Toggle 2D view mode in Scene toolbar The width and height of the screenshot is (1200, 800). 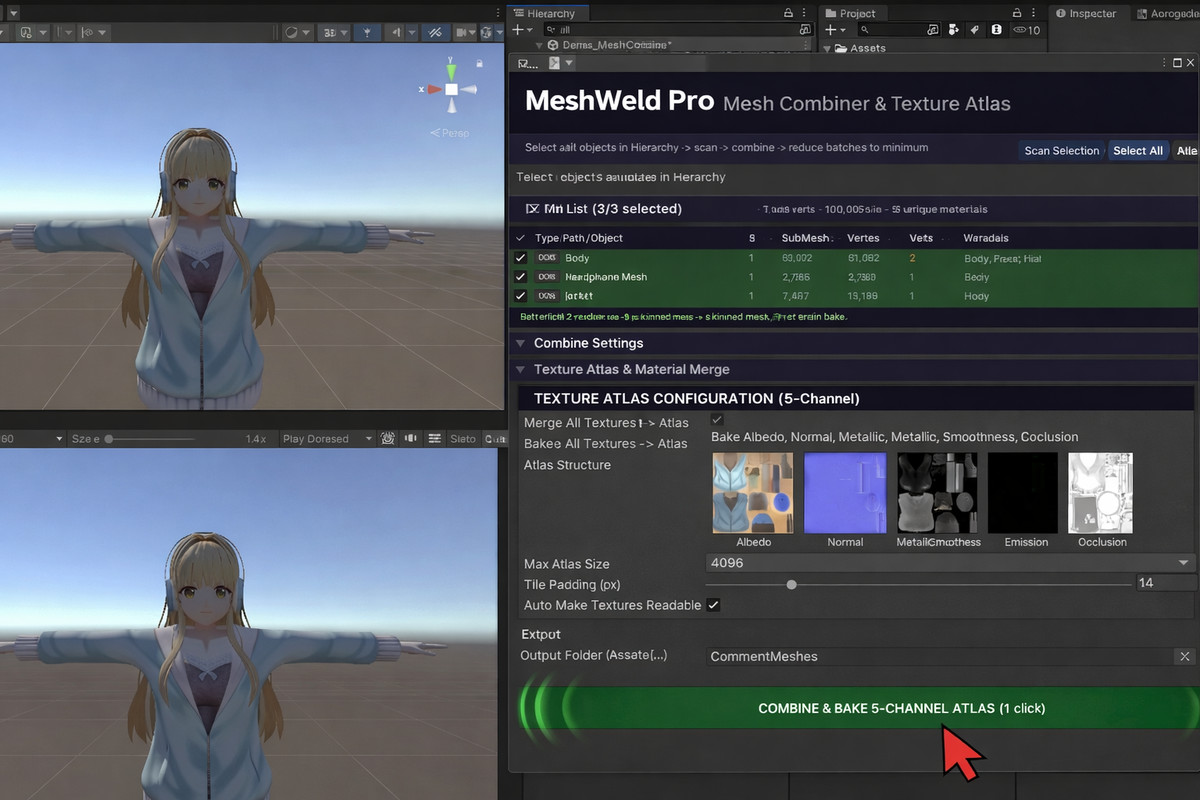(330, 32)
